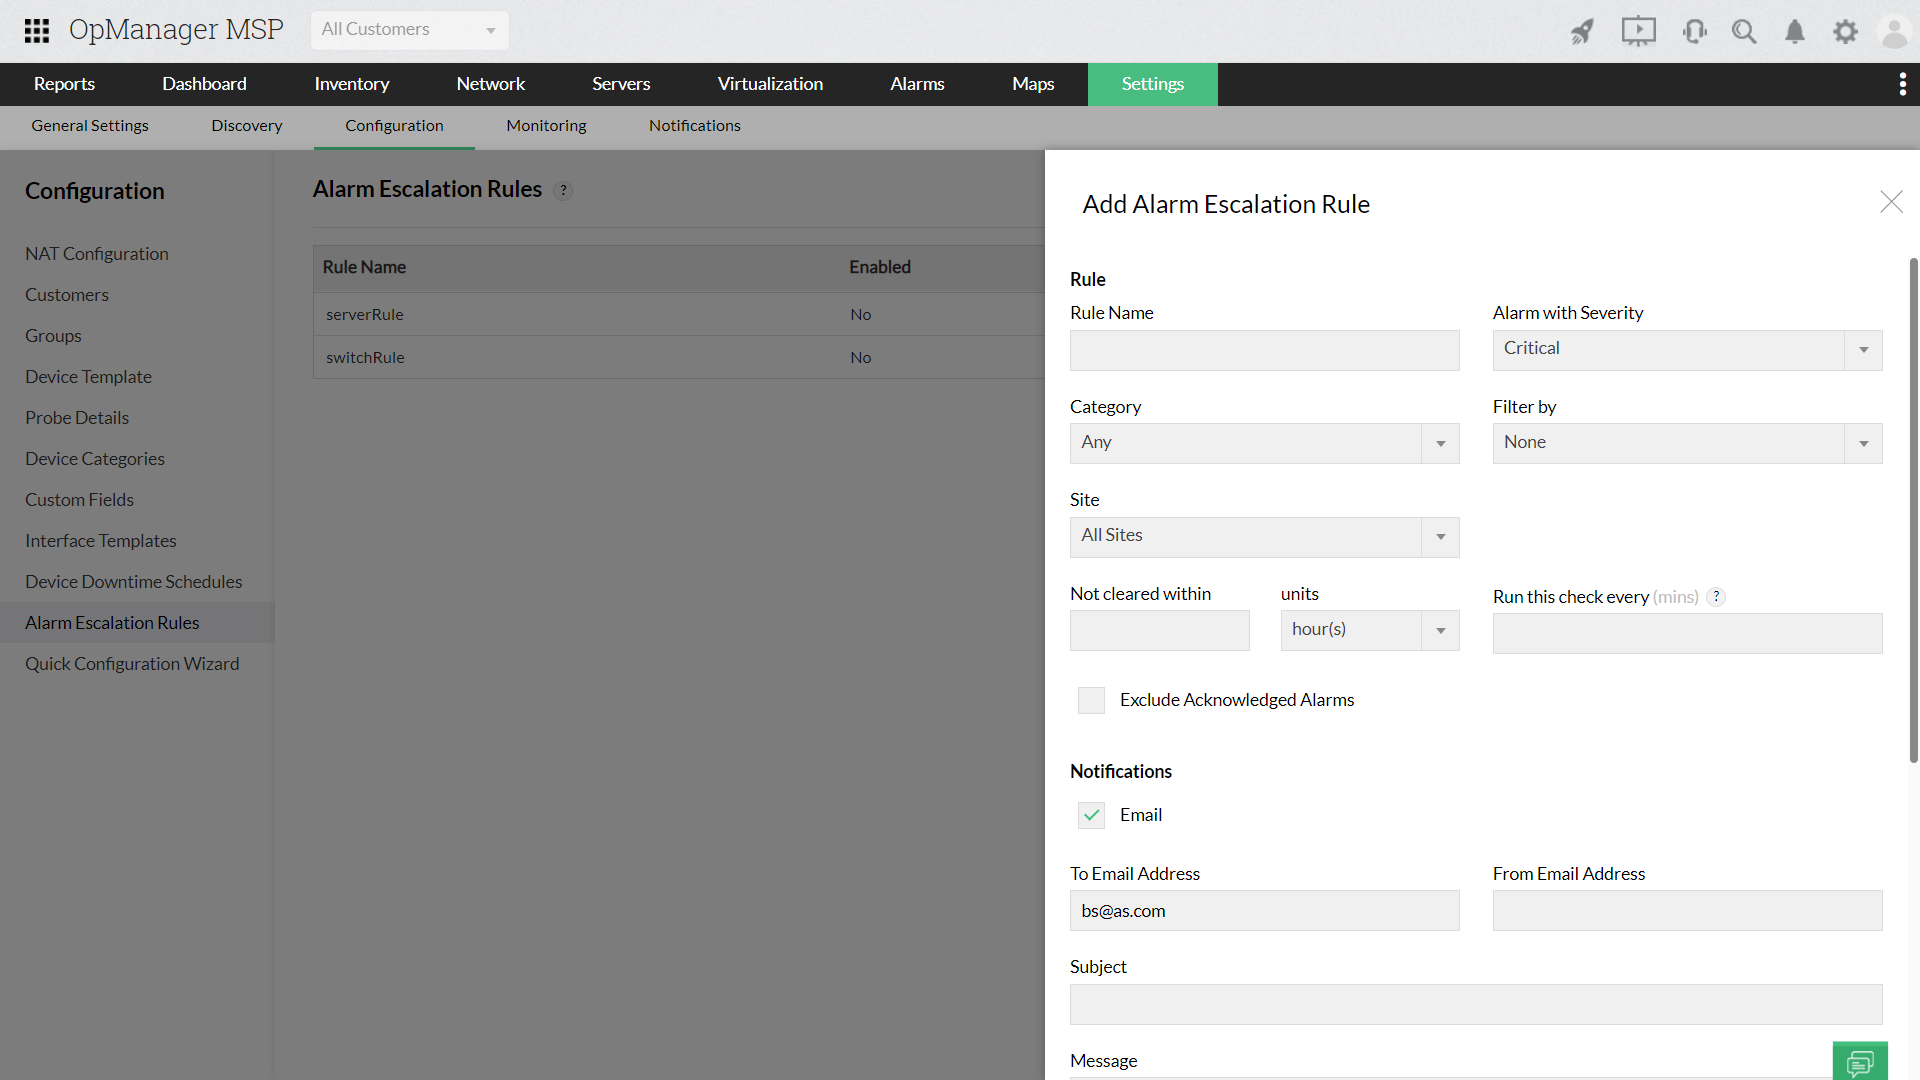Uncheck the Email notification checkbox
This screenshot has width=1920, height=1080.
pyautogui.click(x=1091, y=815)
